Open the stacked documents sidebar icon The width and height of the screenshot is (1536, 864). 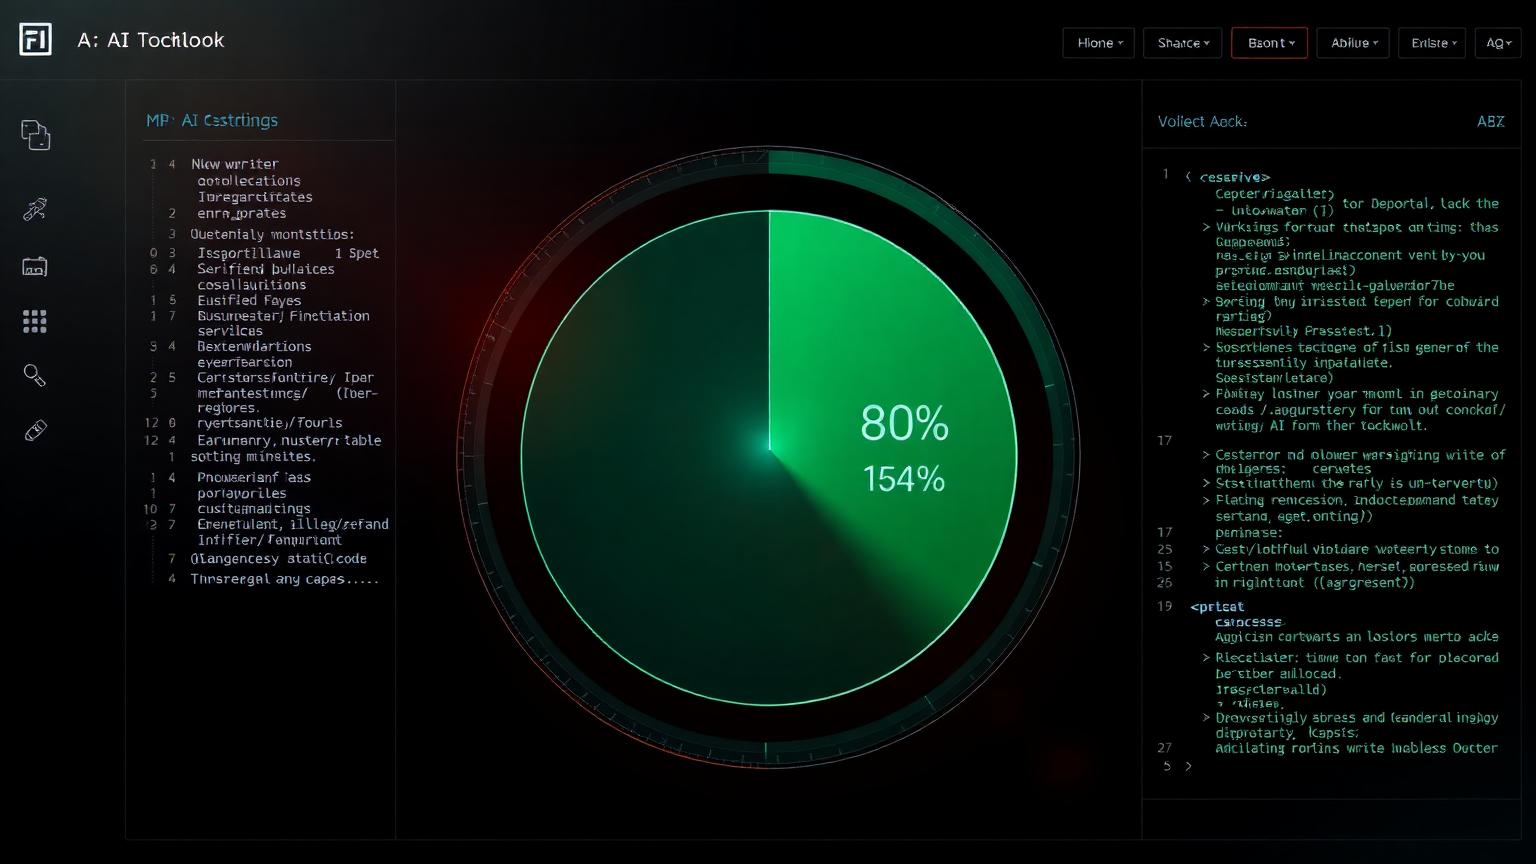[35, 134]
